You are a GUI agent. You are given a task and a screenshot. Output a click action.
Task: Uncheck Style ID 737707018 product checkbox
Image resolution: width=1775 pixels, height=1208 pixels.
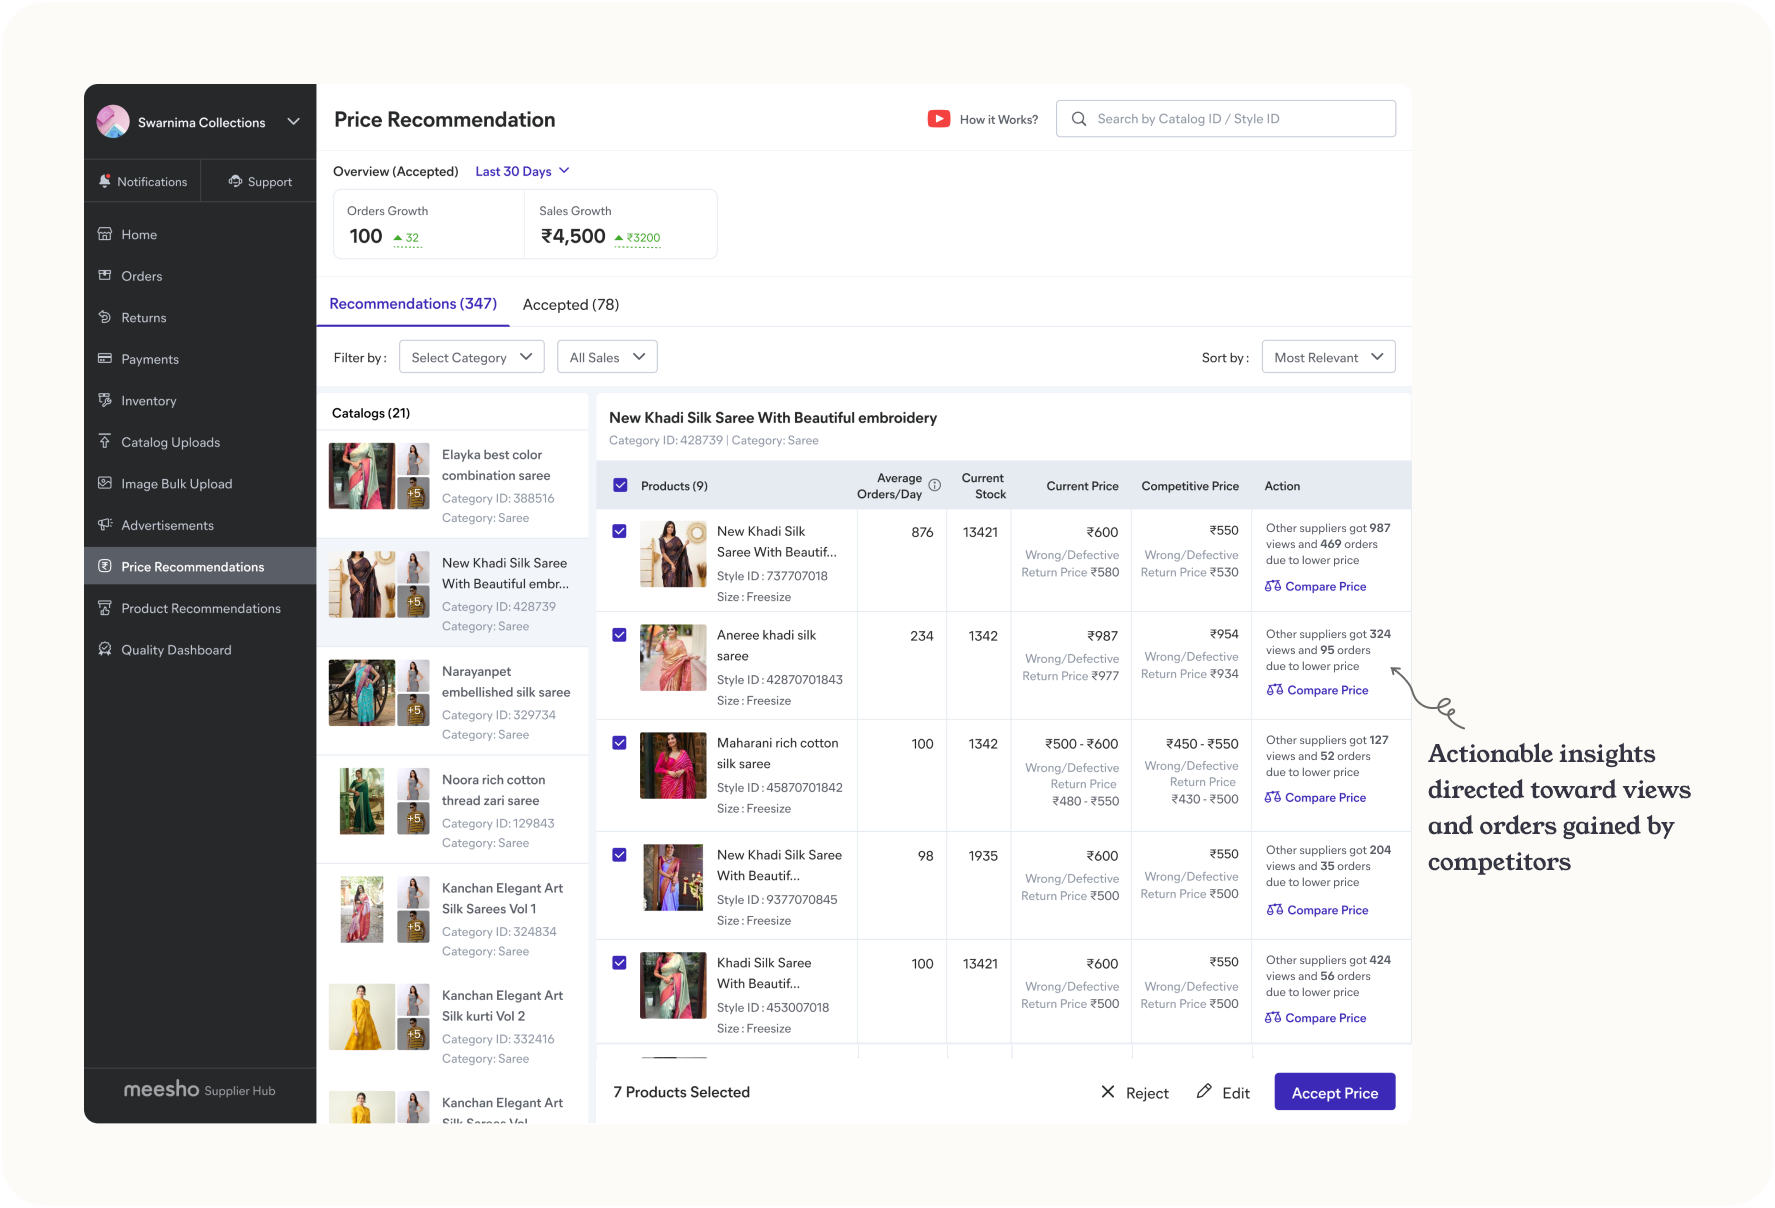pyautogui.click(x=619, y=531)
